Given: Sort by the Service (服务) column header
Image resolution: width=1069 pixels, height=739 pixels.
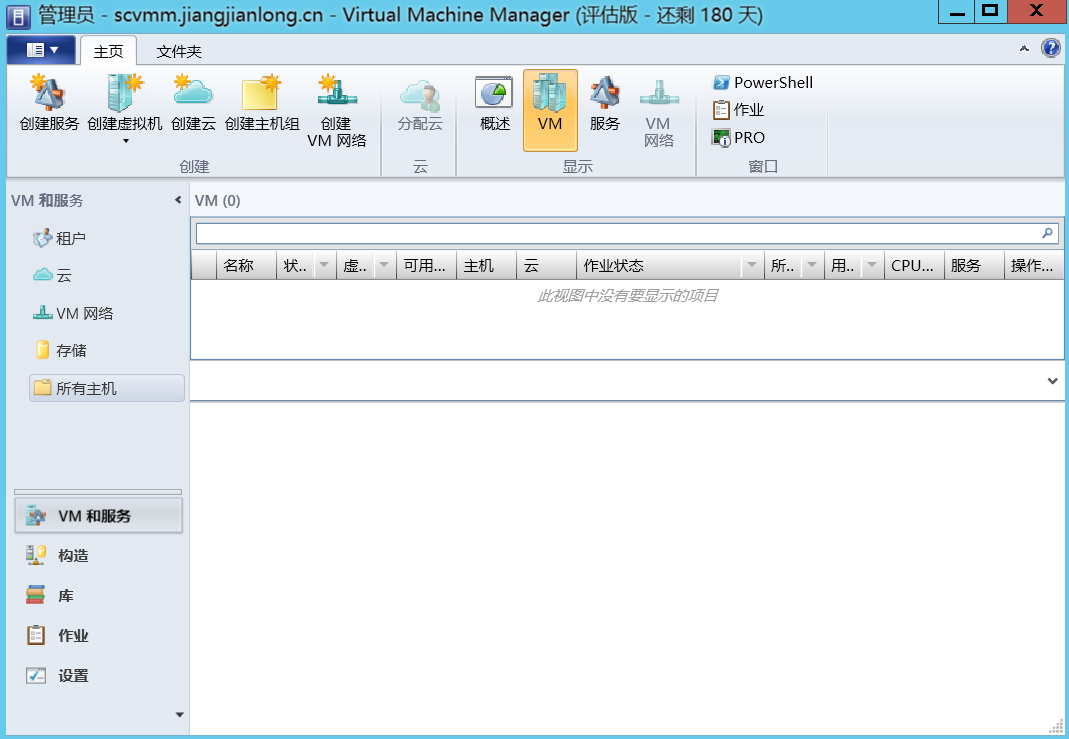Looking at the screenshot, I should pos(974,265).
